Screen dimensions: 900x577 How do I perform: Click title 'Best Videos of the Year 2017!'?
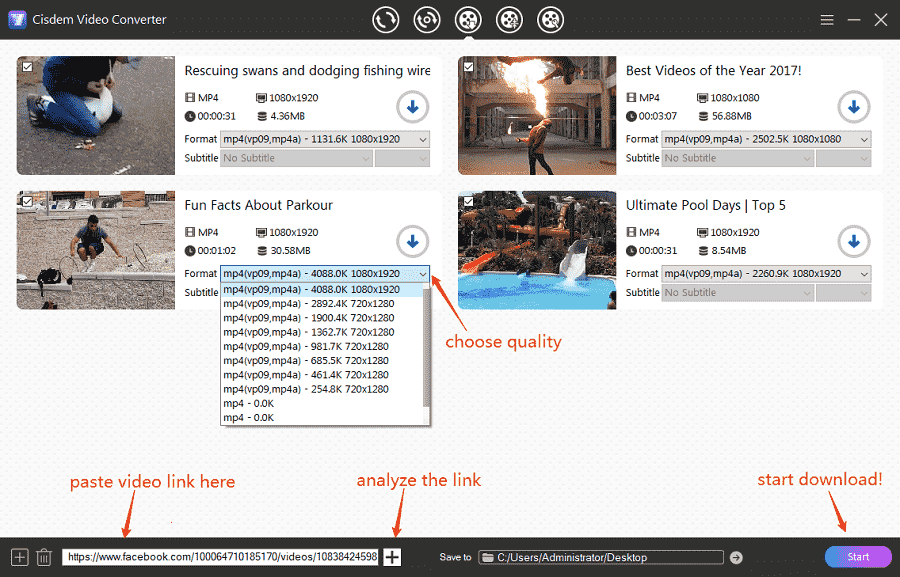pyautogui.click(x=713, y=71)
